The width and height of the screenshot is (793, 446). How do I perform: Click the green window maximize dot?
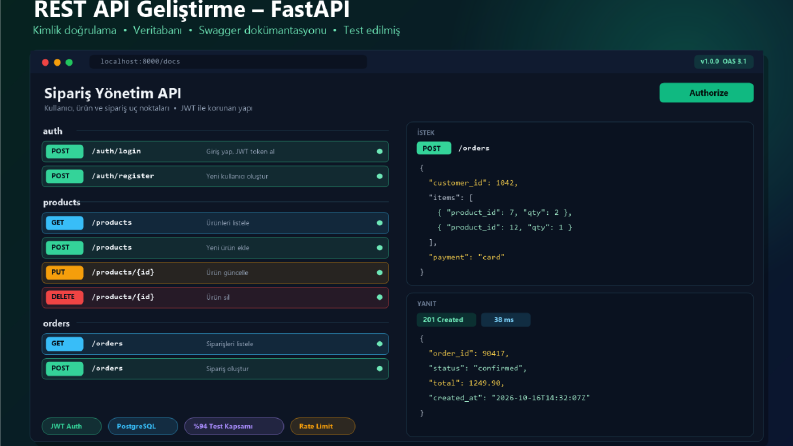(x=69, y=62)
